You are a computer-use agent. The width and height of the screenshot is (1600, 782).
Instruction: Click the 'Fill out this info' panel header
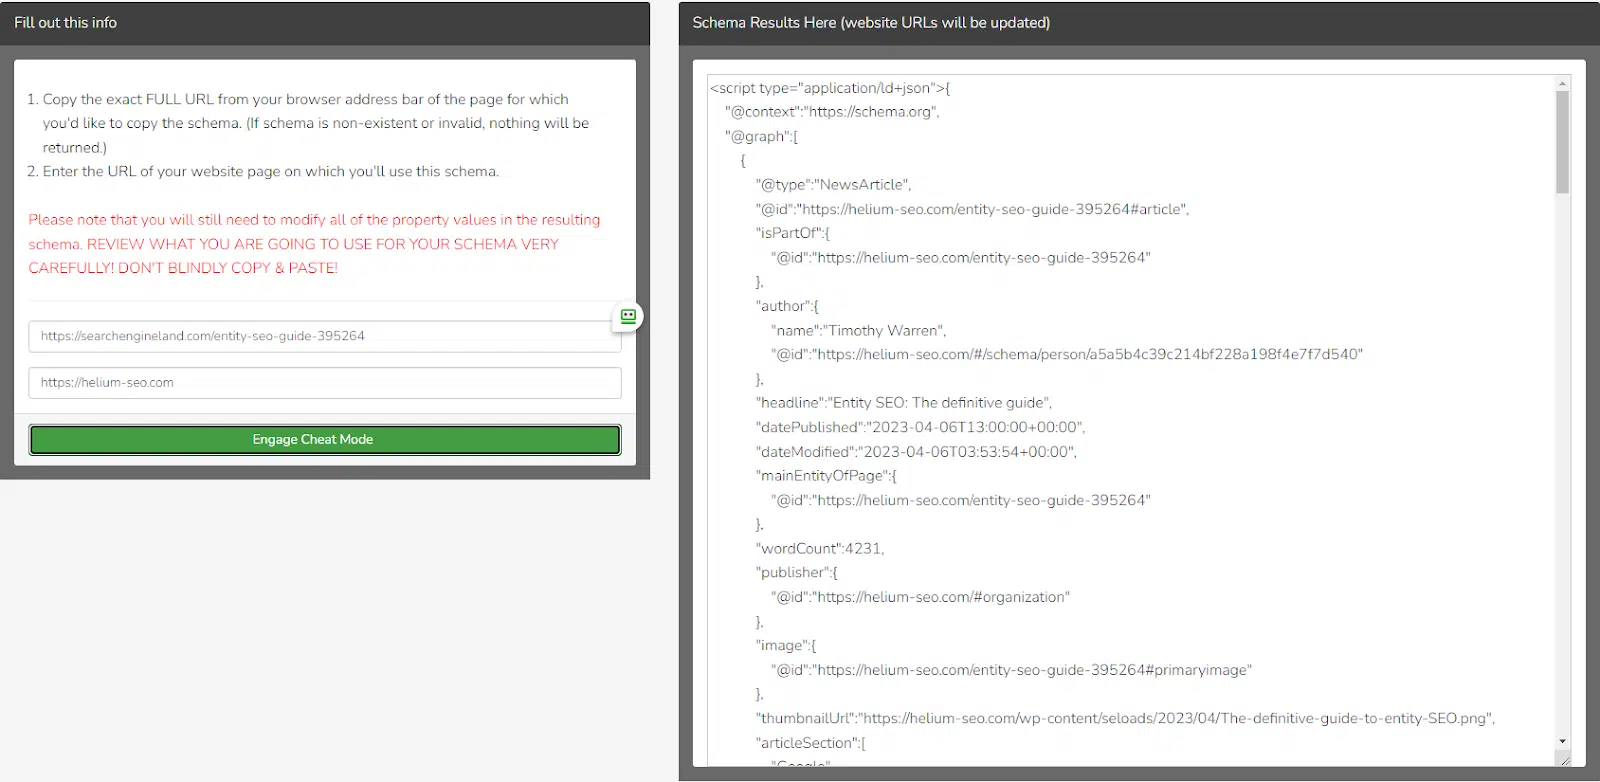pyautogui.click(x=325, y=23)
